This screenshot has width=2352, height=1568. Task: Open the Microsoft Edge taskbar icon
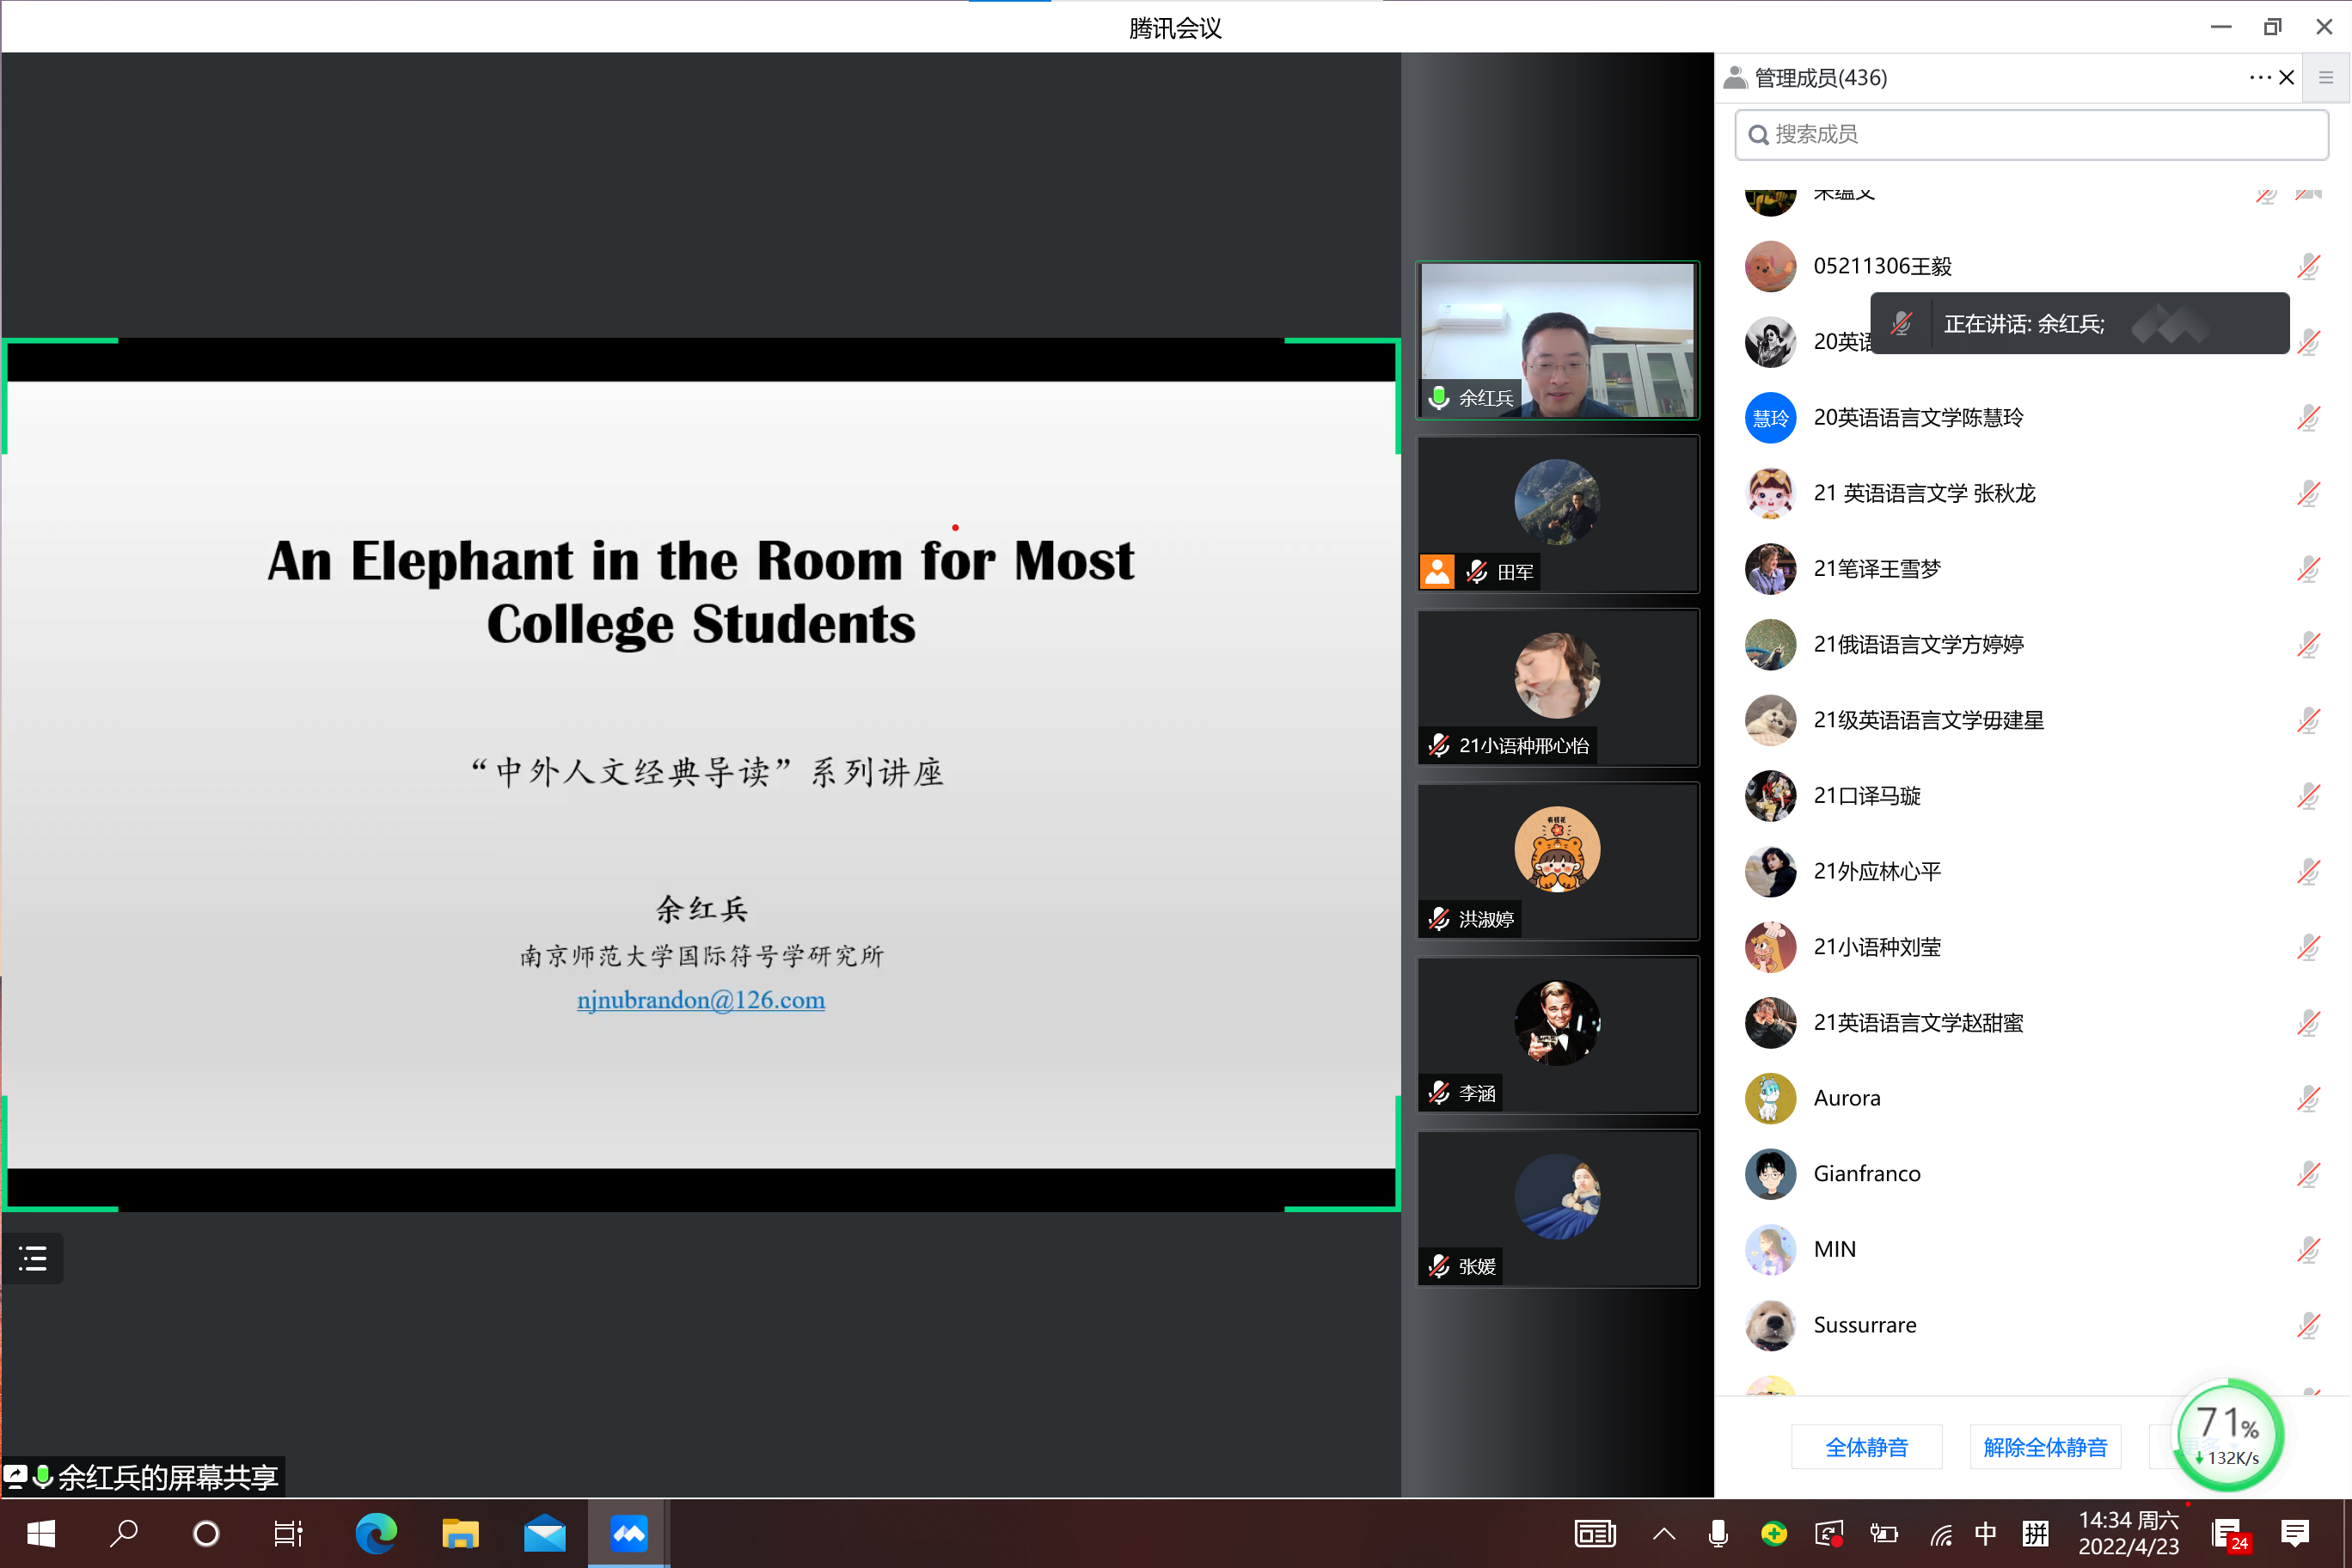point(376,1533)
